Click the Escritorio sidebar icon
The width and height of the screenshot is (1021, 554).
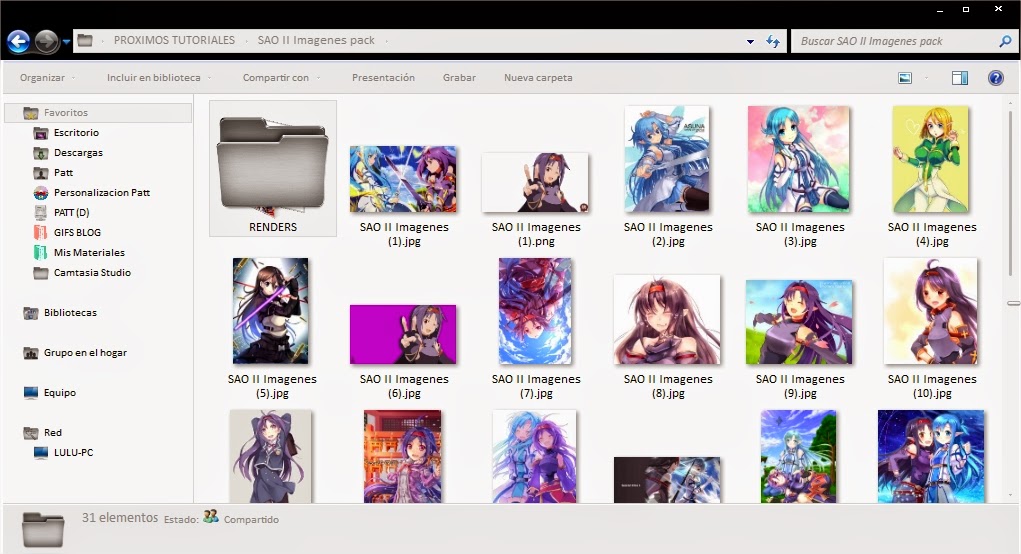pyautogui.click(x=41, y=133)
